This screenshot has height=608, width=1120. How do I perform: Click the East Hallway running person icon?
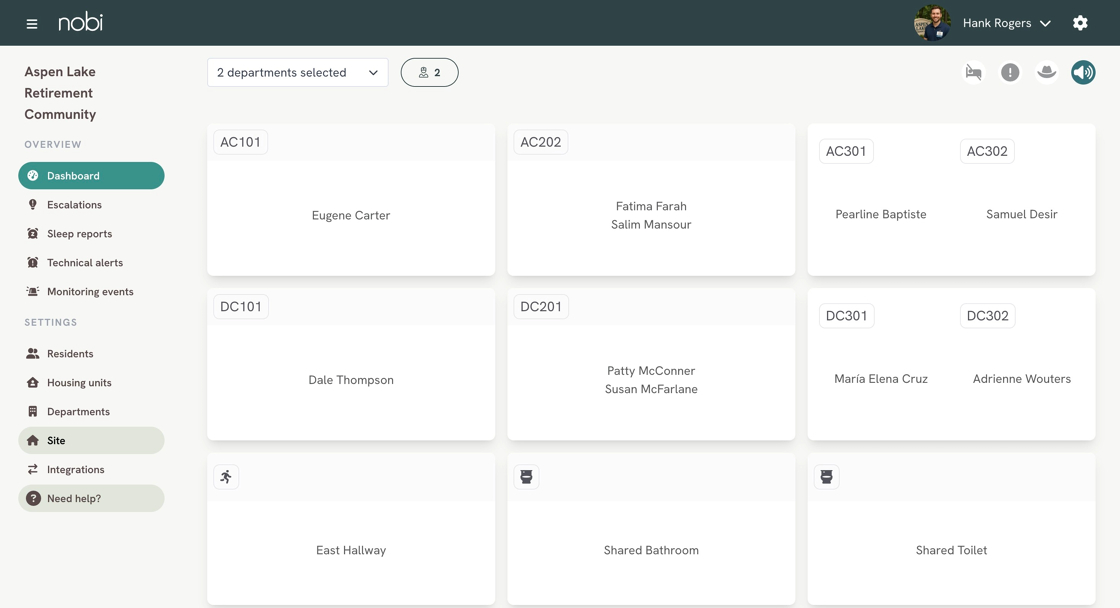(x=226, y=477)
